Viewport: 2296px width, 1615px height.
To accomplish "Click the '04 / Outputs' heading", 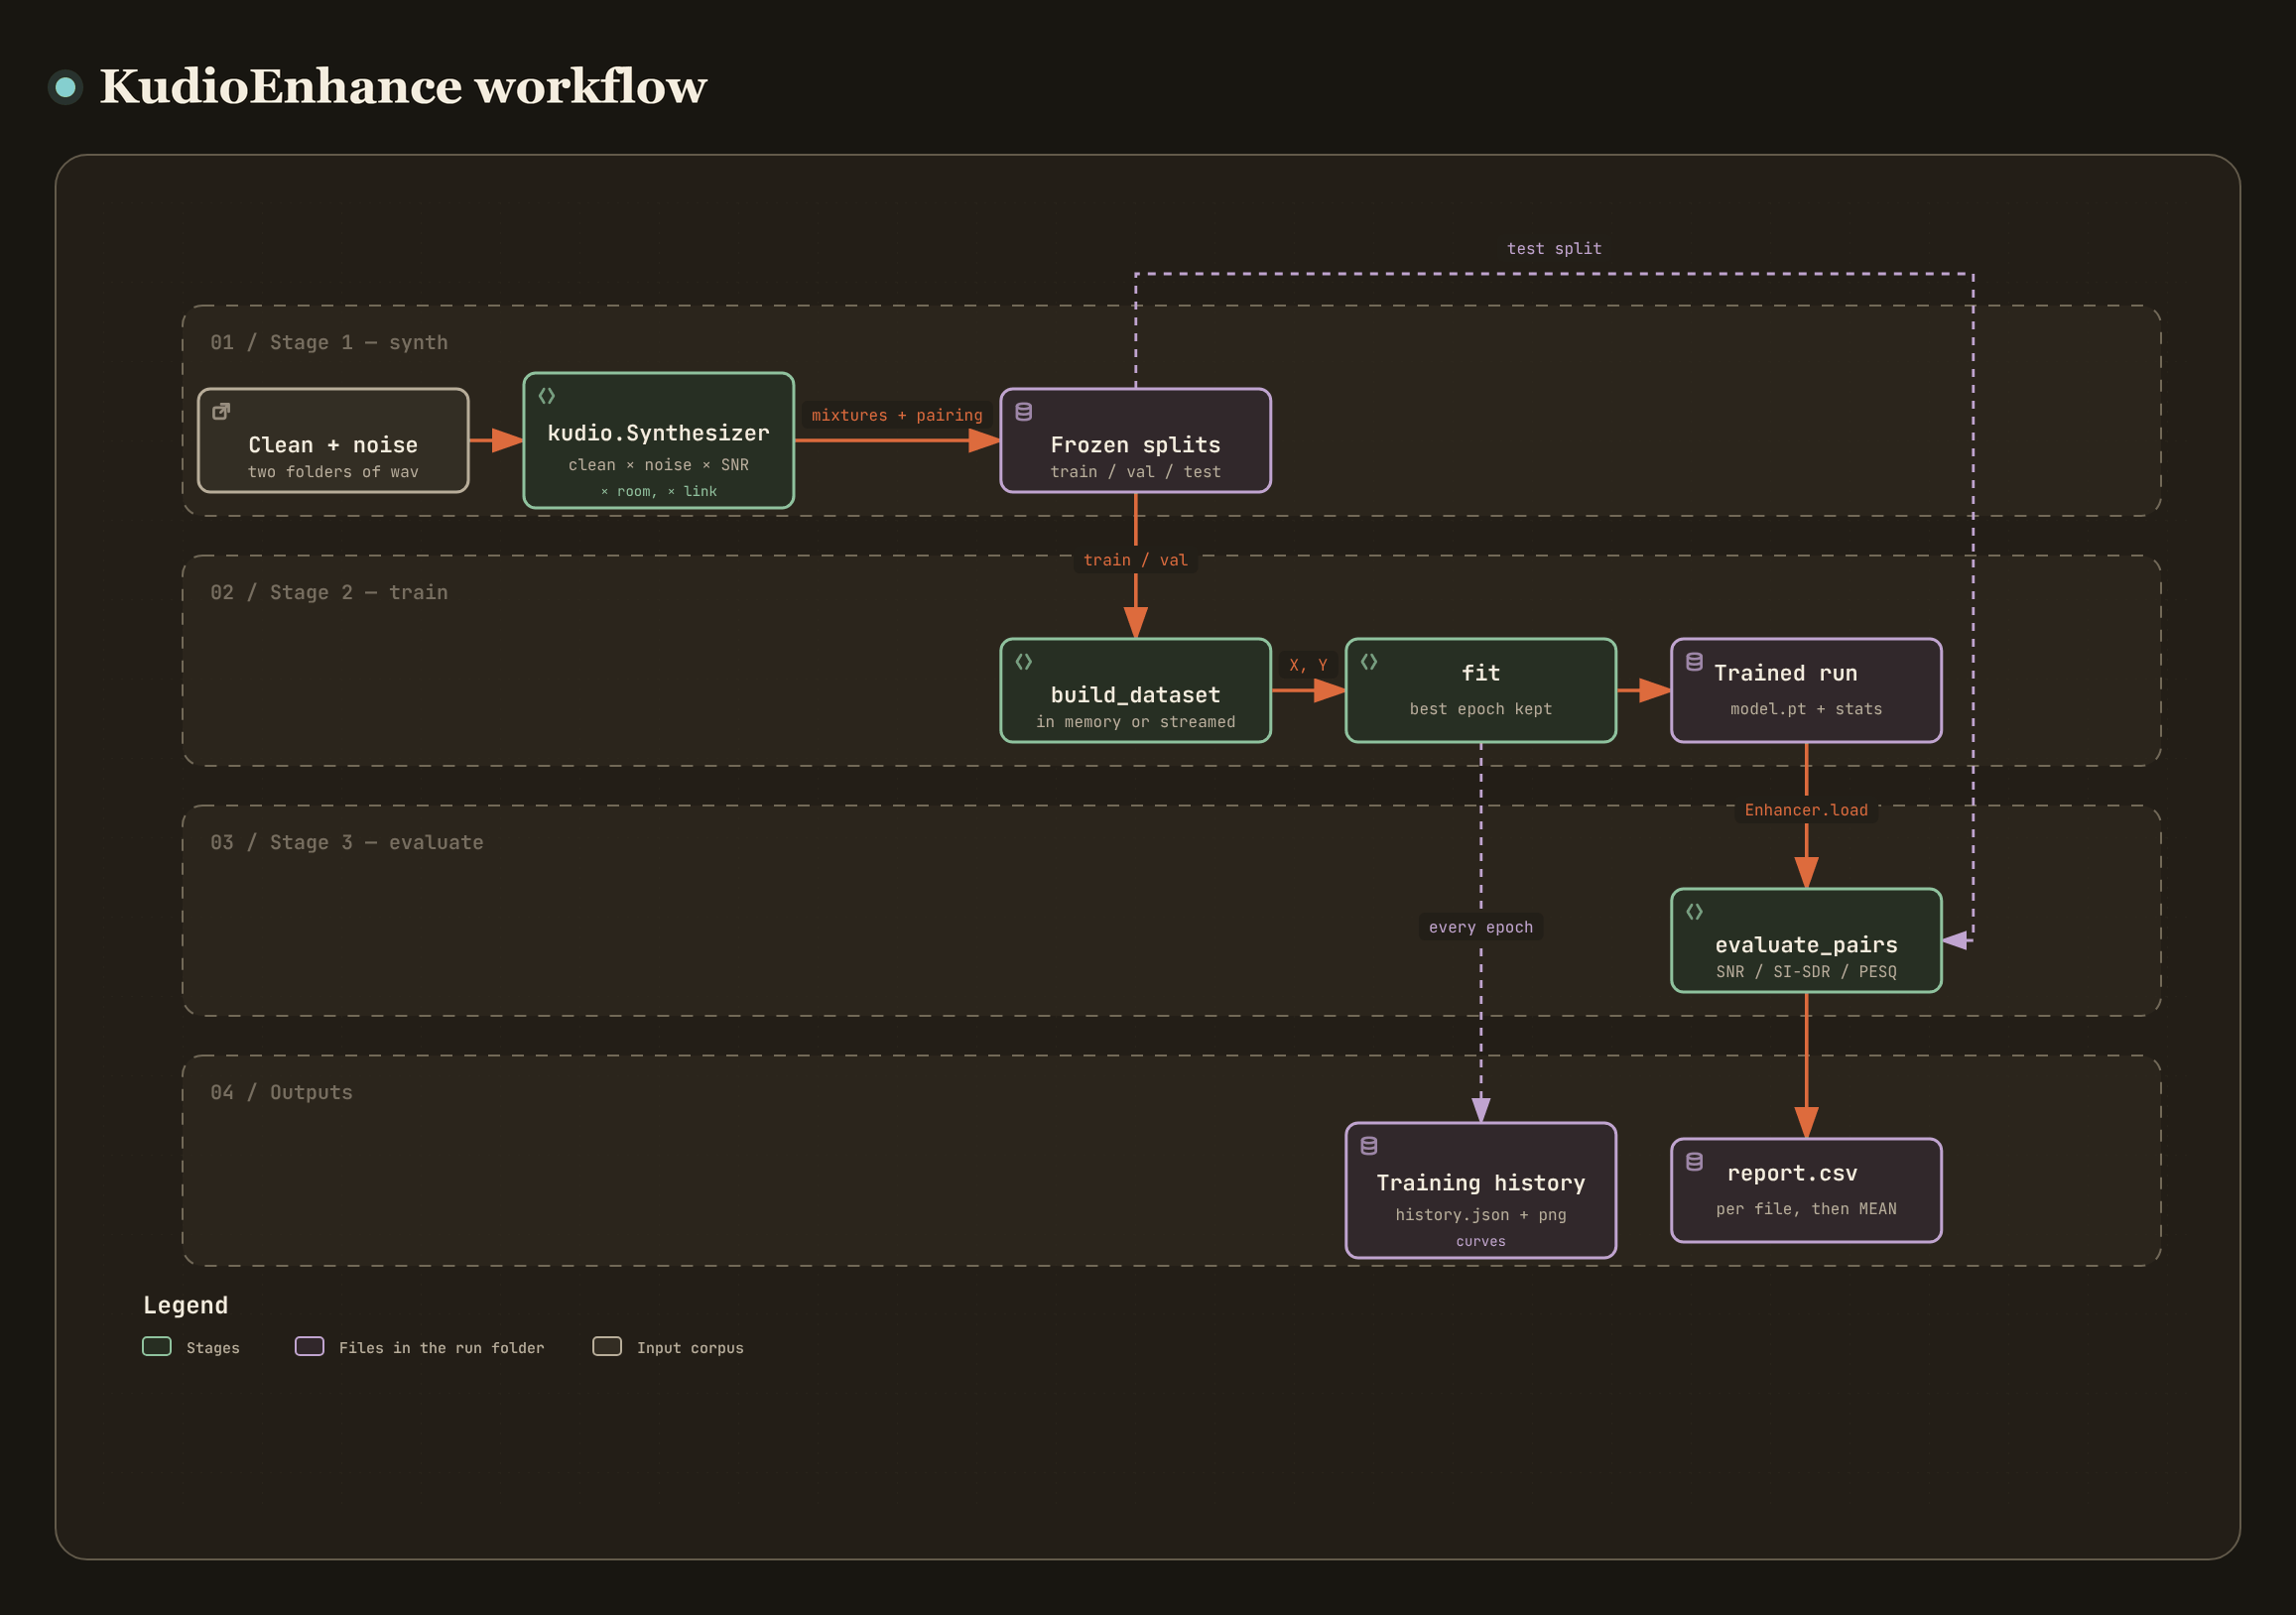I will pyautogui.click(x=281, y=1093).
